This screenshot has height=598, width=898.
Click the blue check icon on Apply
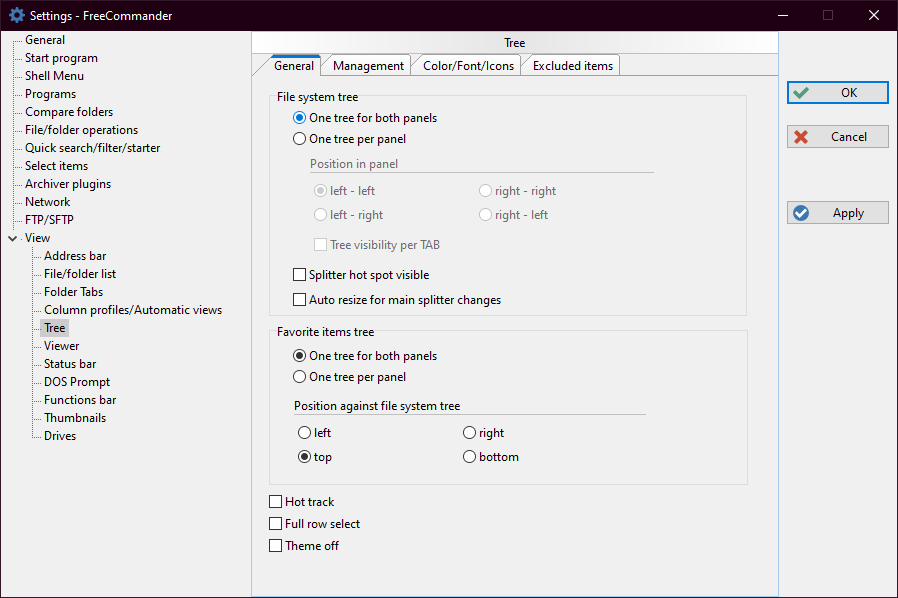click(801, 213)
